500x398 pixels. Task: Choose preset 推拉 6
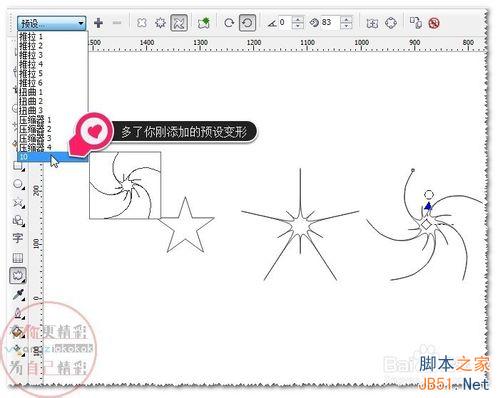click(52, 82)
